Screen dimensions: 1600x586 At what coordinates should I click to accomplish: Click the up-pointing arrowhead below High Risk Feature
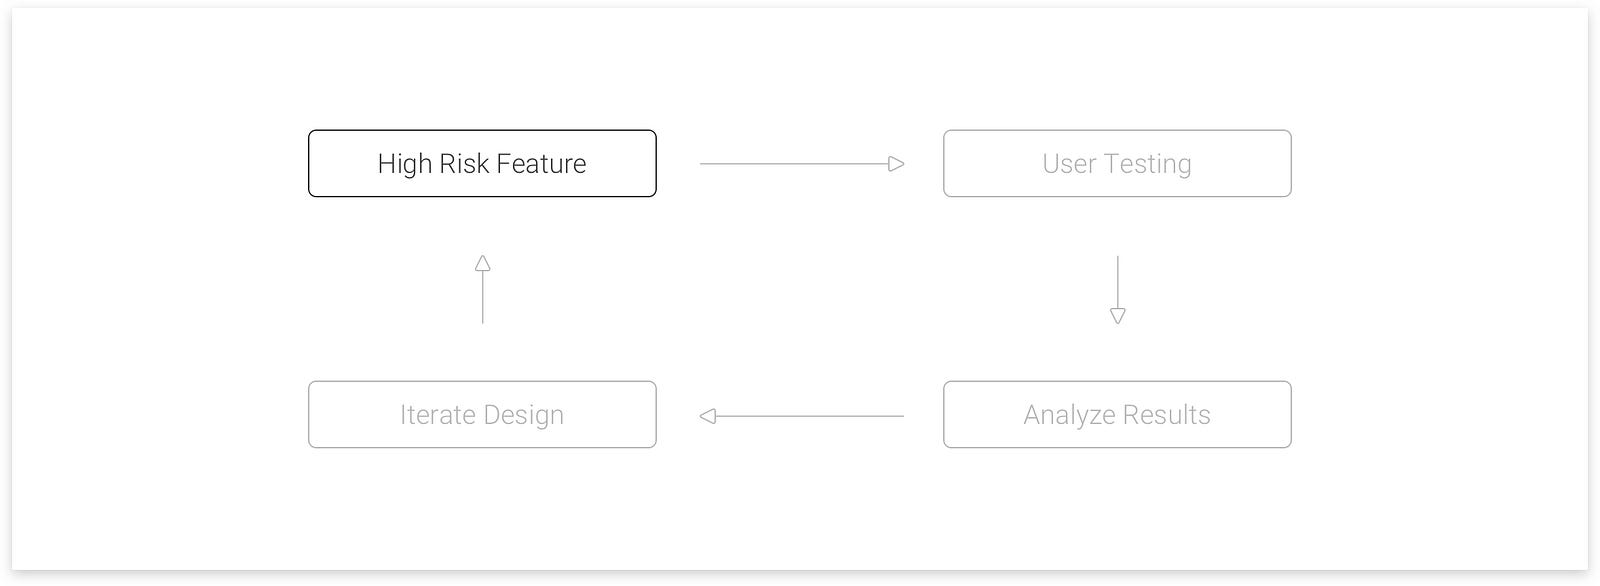482,263
